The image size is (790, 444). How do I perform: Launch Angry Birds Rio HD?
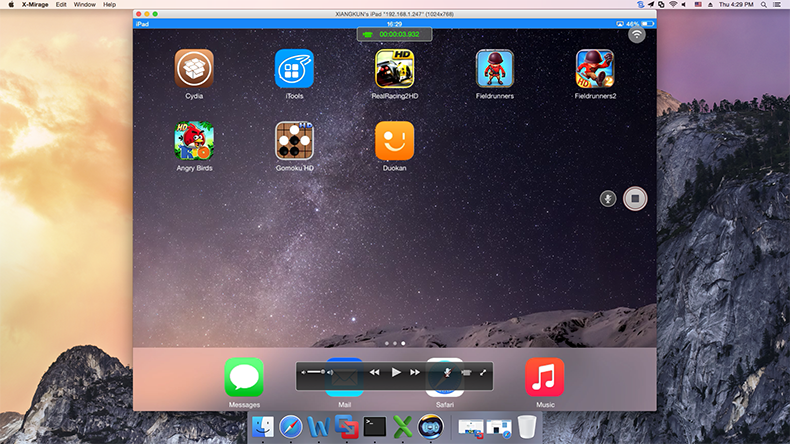[x=194, y=141]
